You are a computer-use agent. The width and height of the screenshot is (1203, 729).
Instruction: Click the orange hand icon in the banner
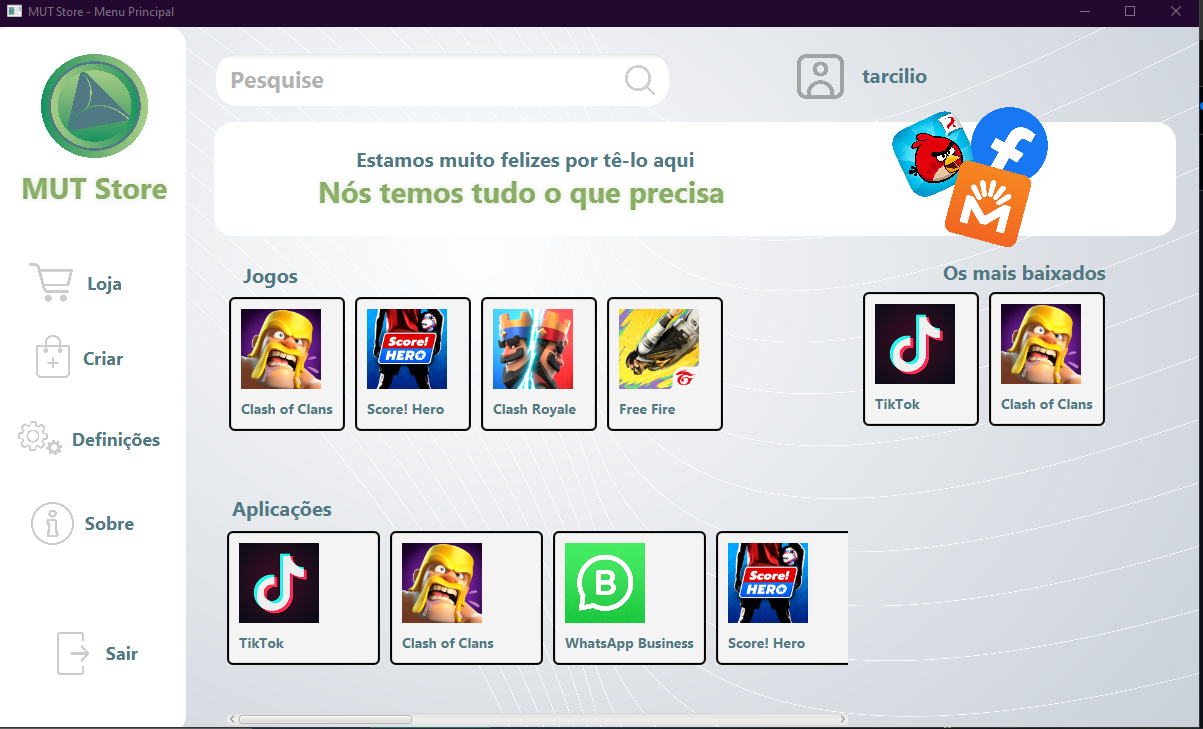(987, 204)
